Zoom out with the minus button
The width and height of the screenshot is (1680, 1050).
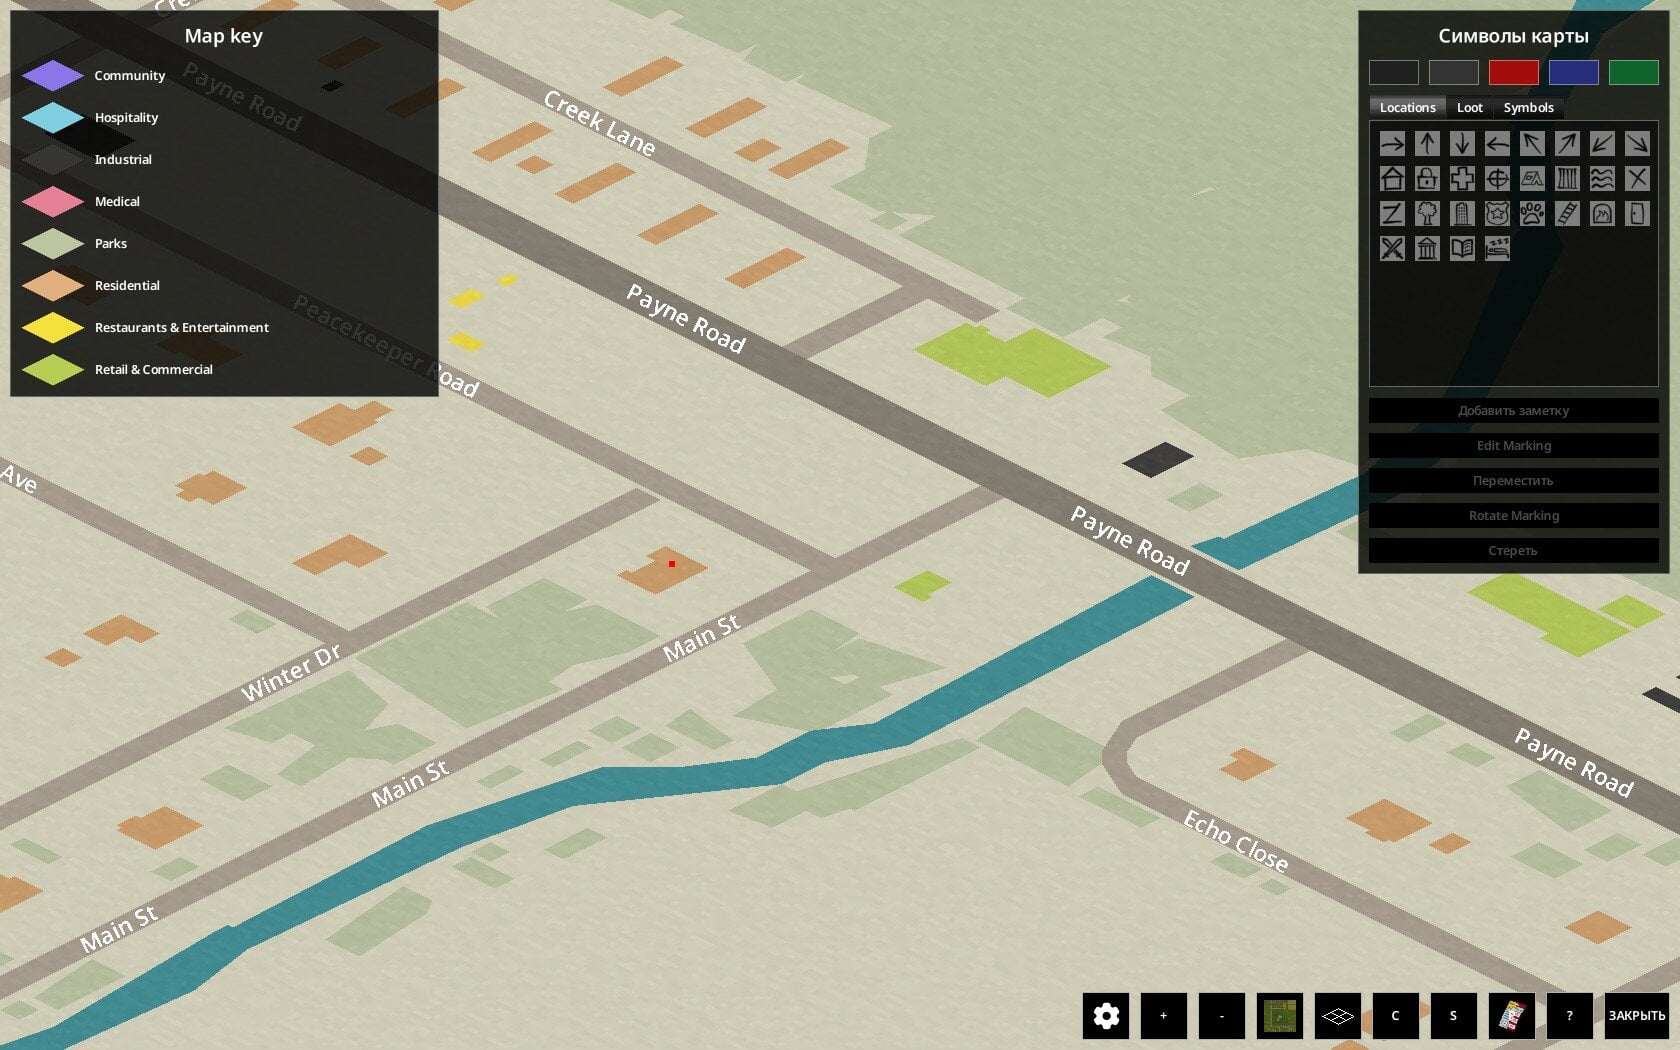point(1222,1016)
